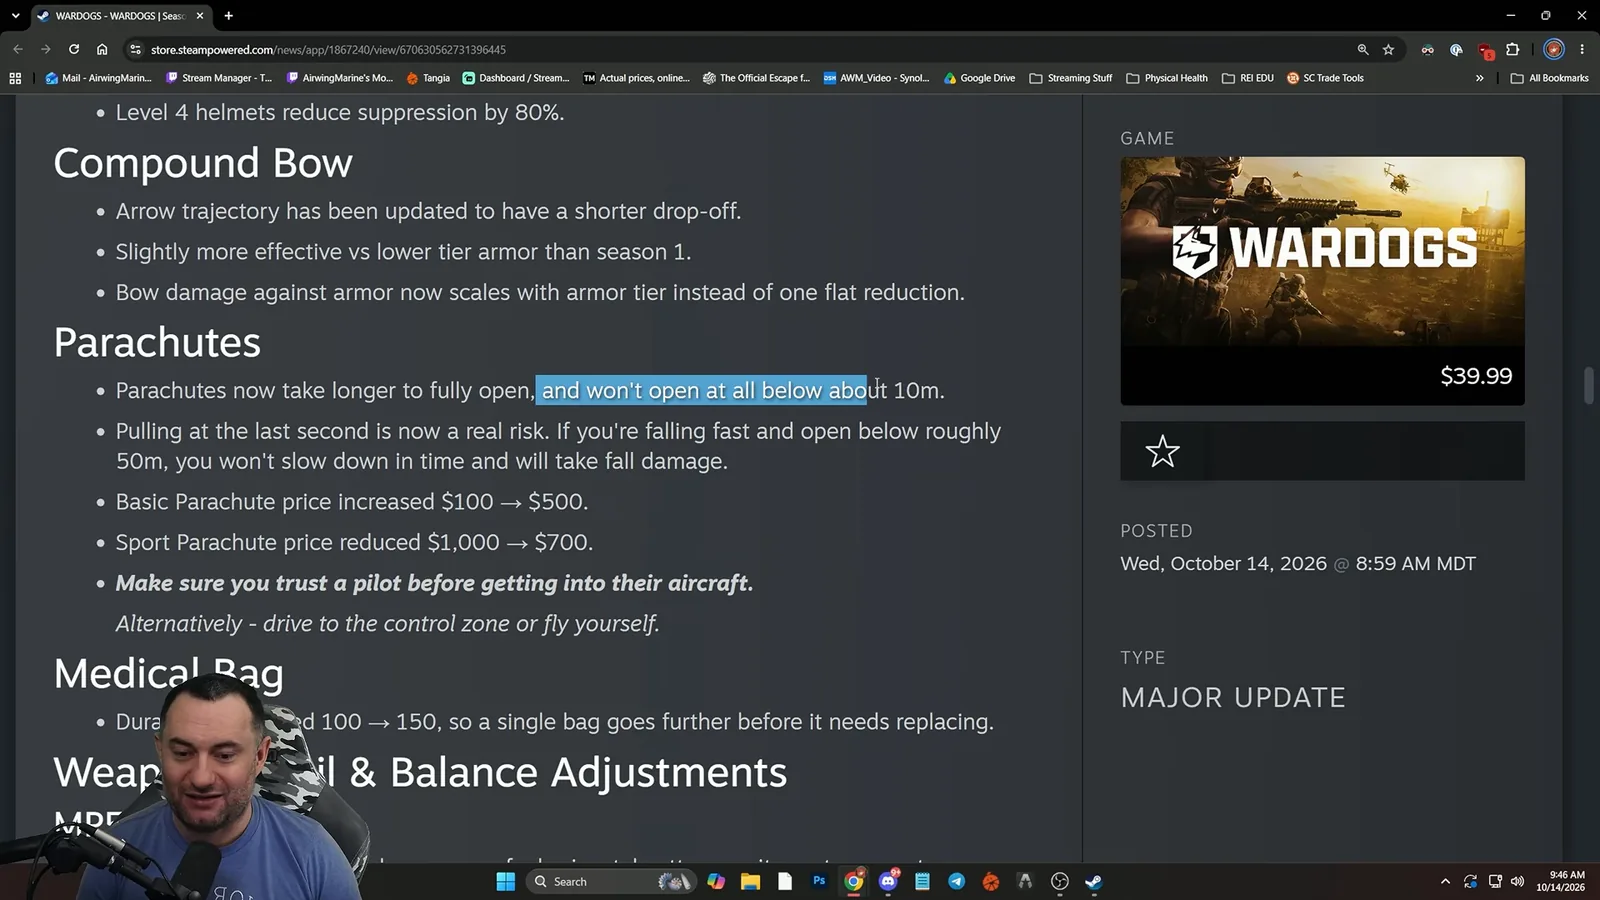Open the All Bookmarks folder
The width and height of the screenshot is (1600, 900).
tap(1550, 78)
